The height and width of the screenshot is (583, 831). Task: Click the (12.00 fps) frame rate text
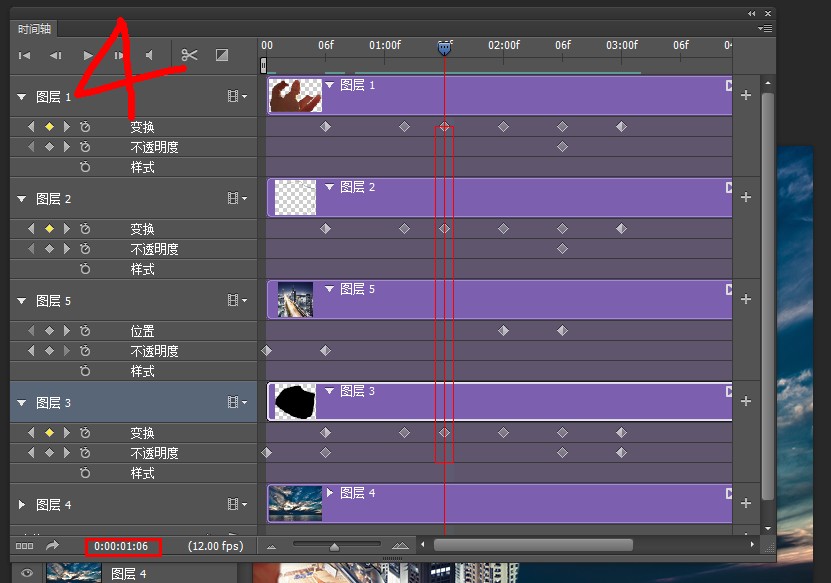click(216, 546)
